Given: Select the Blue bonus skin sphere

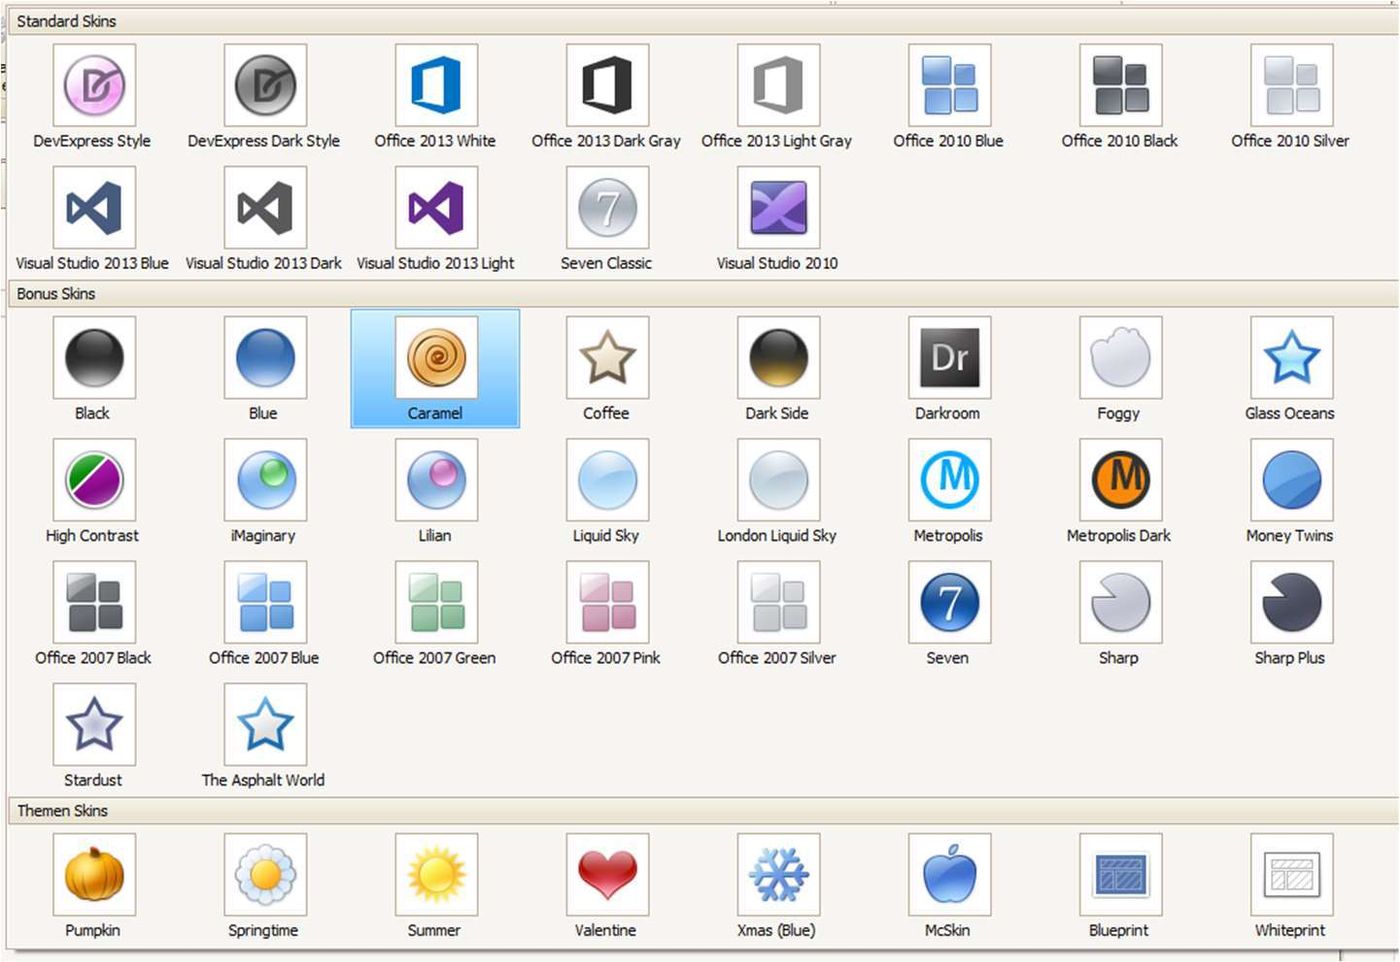Looking at the screenshot, I should tap(265, 357).
